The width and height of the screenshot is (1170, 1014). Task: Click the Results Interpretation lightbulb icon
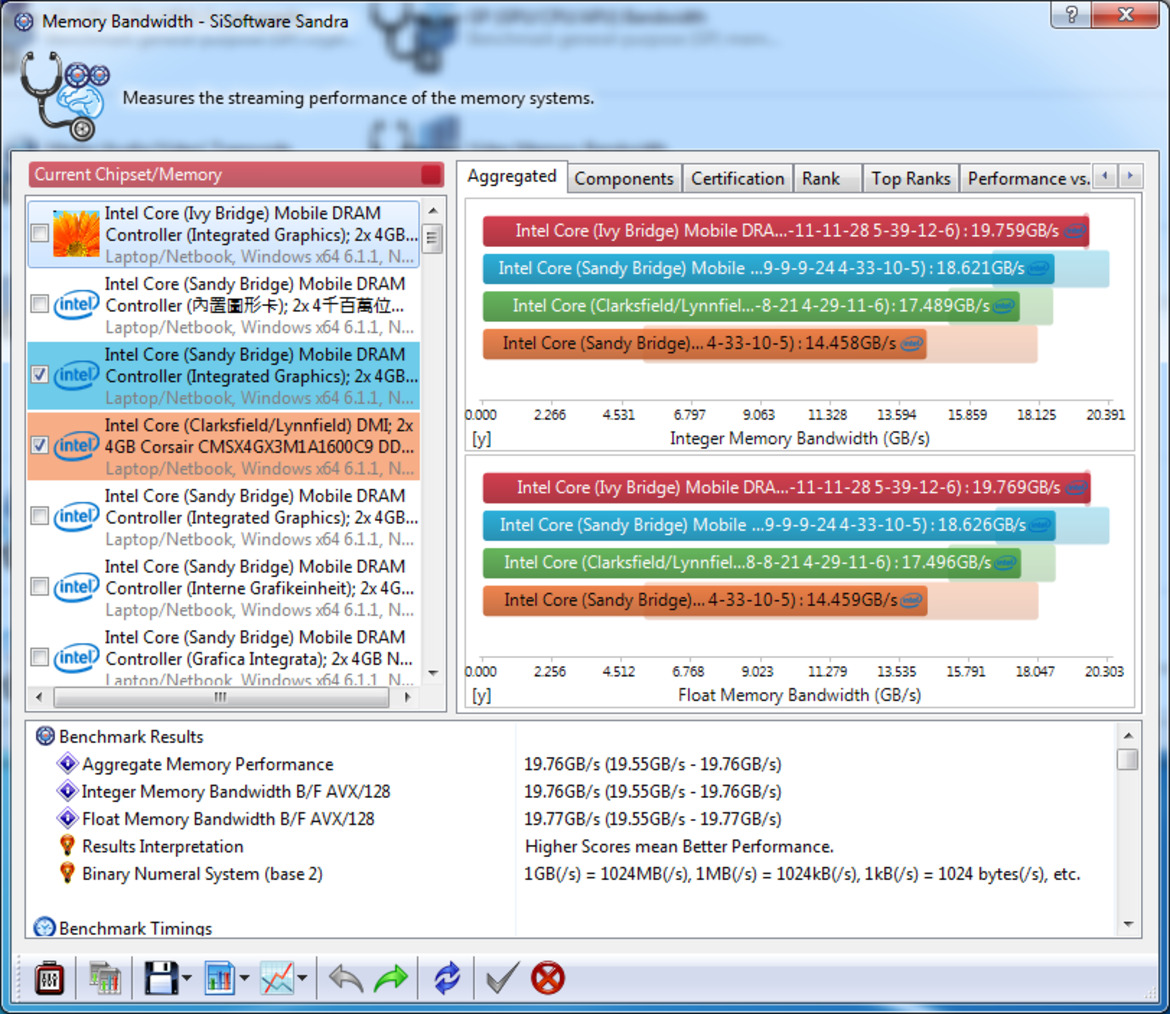67,845
